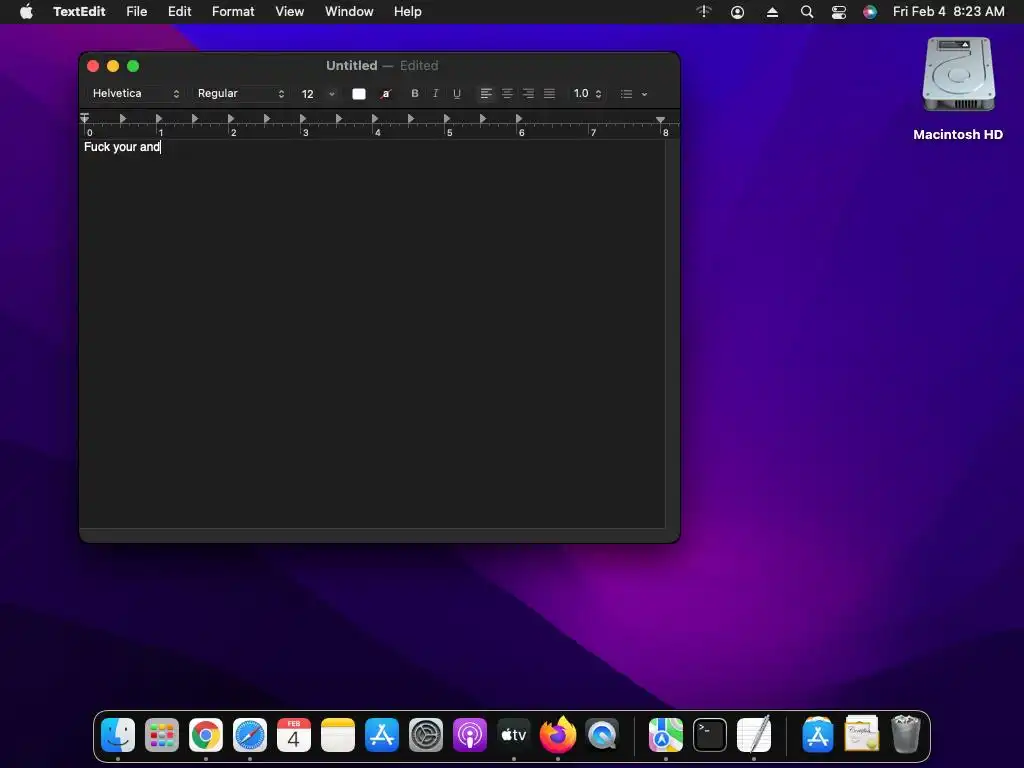Open Notes from the Dock
The height and width of the screenshot is (768, 1024).
pyautogui.click(x=338, y=735)
